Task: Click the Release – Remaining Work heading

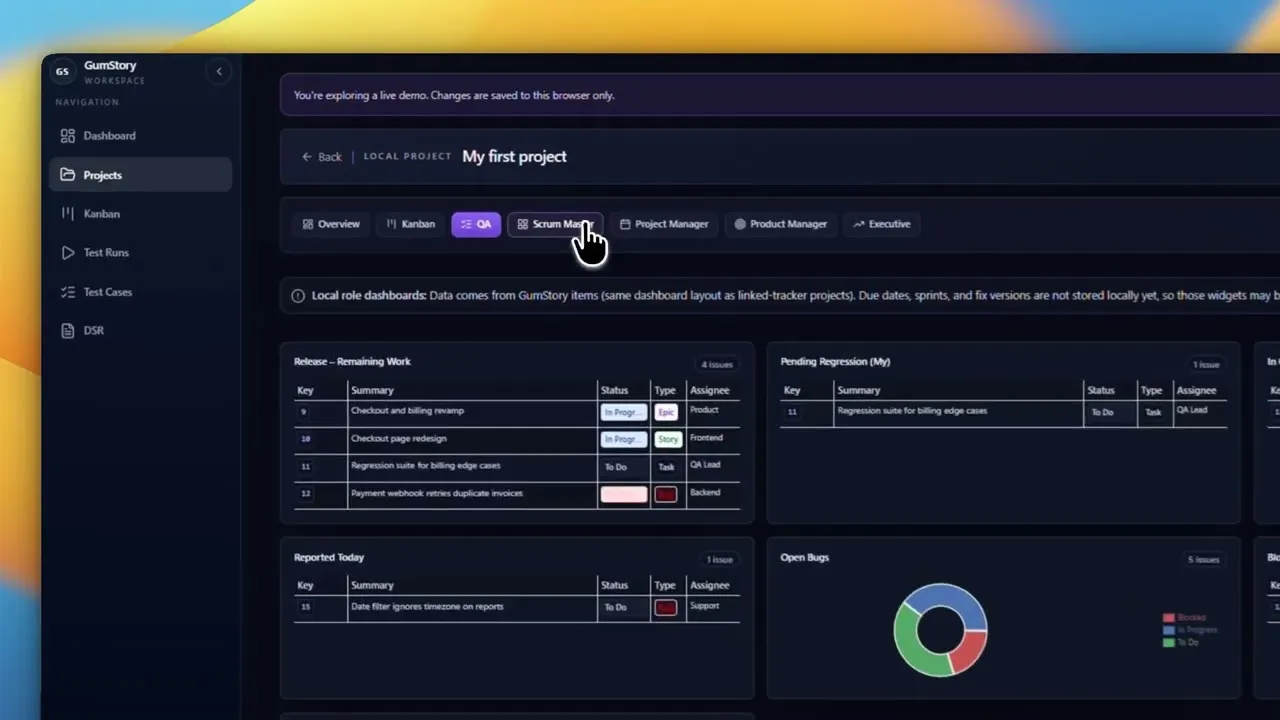Action: 352,362
